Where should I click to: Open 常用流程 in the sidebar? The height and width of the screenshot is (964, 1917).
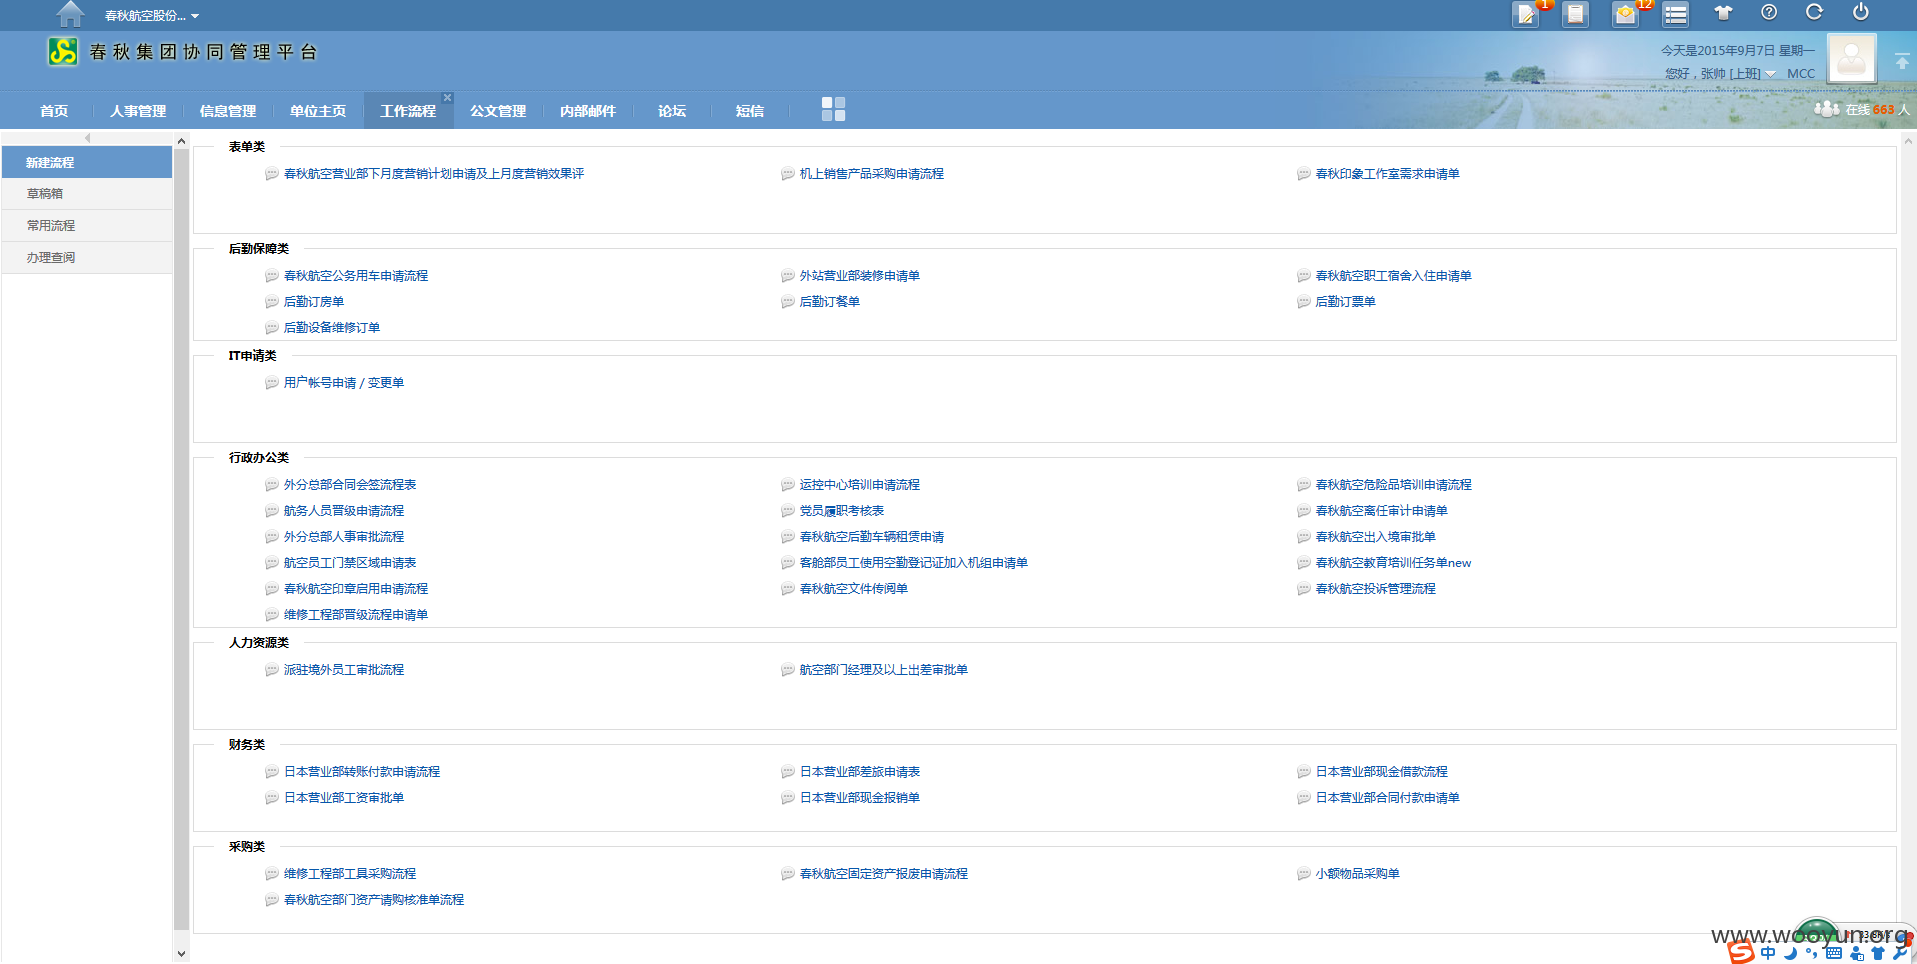pyautogui.click(x=87, y=226)
